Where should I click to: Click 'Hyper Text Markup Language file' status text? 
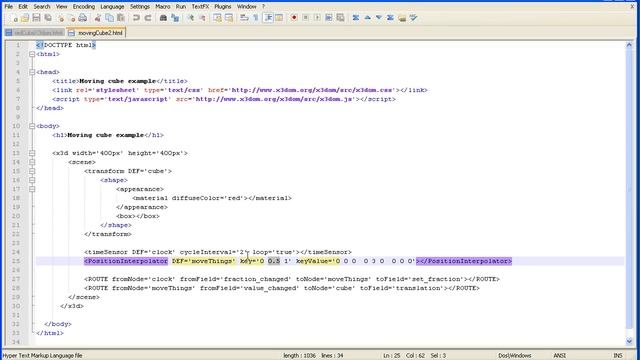pyautogui.click(x=42, y=356)
